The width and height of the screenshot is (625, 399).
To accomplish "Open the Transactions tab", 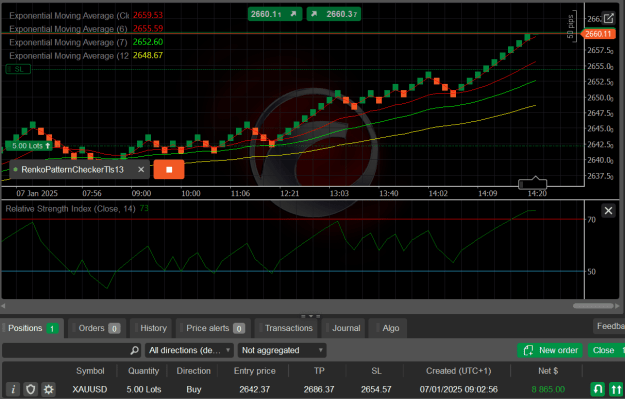I will tap(286, 328).
